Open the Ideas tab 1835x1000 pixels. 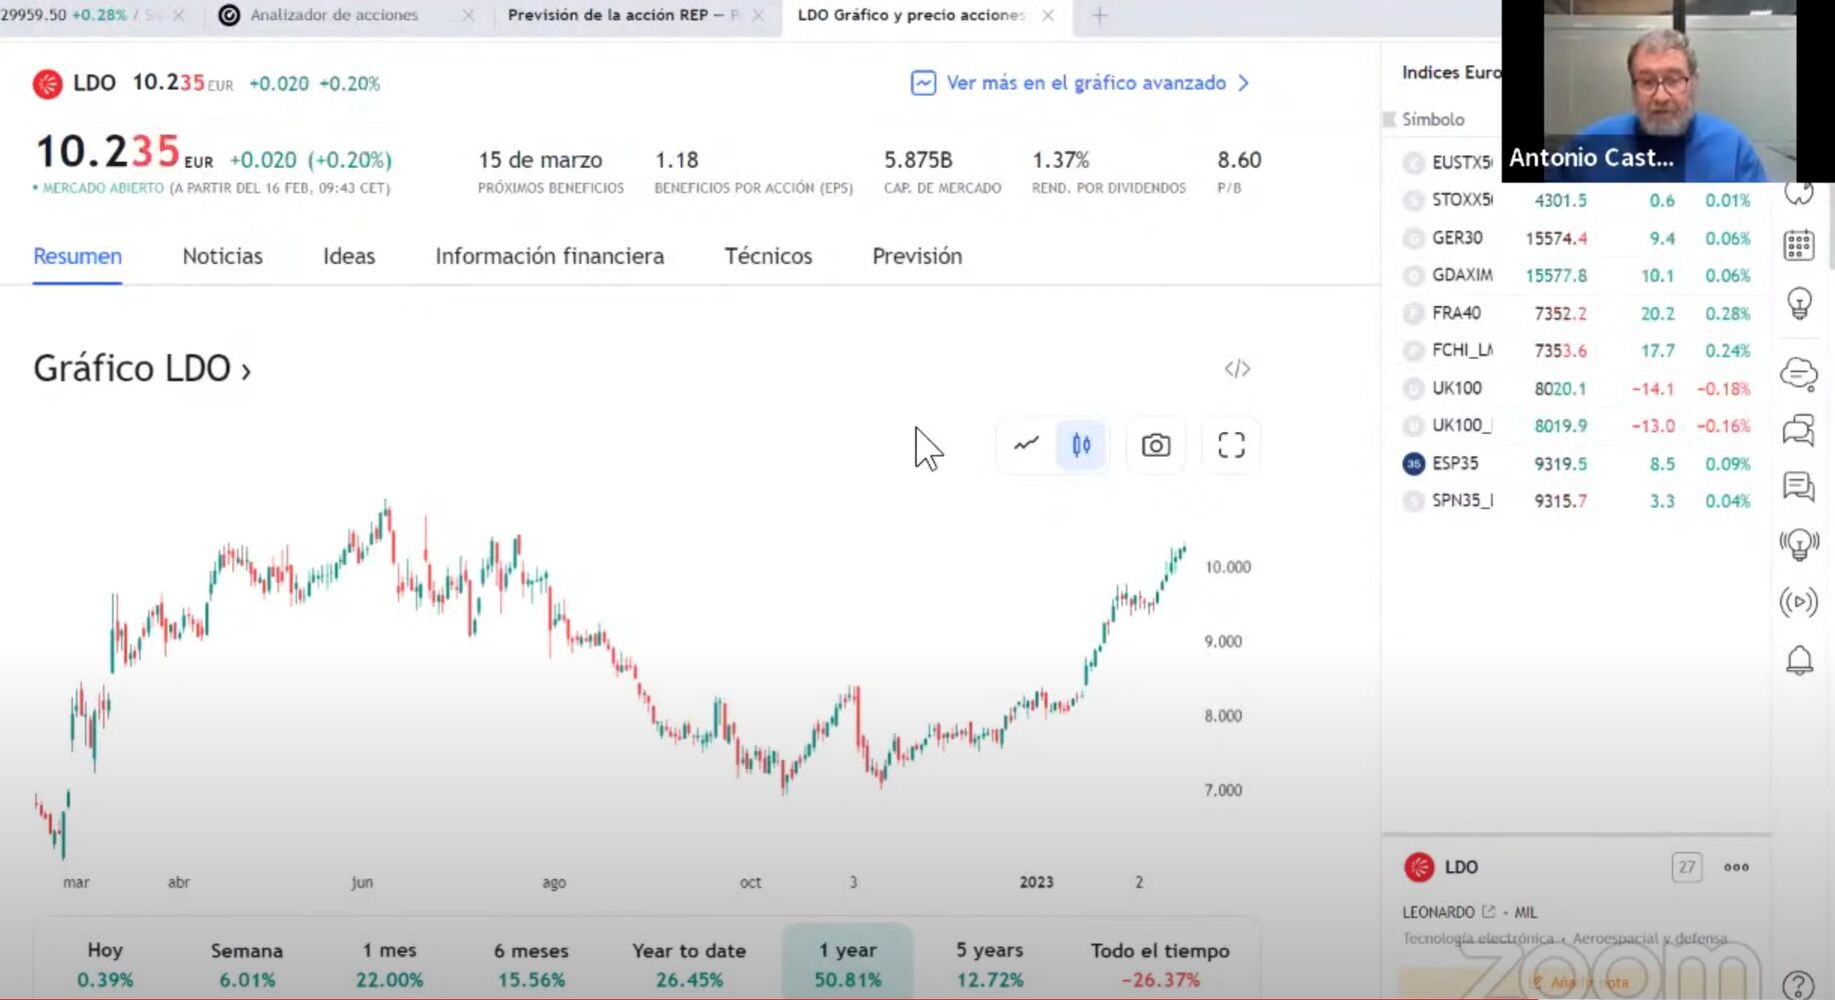pos(349,256)
